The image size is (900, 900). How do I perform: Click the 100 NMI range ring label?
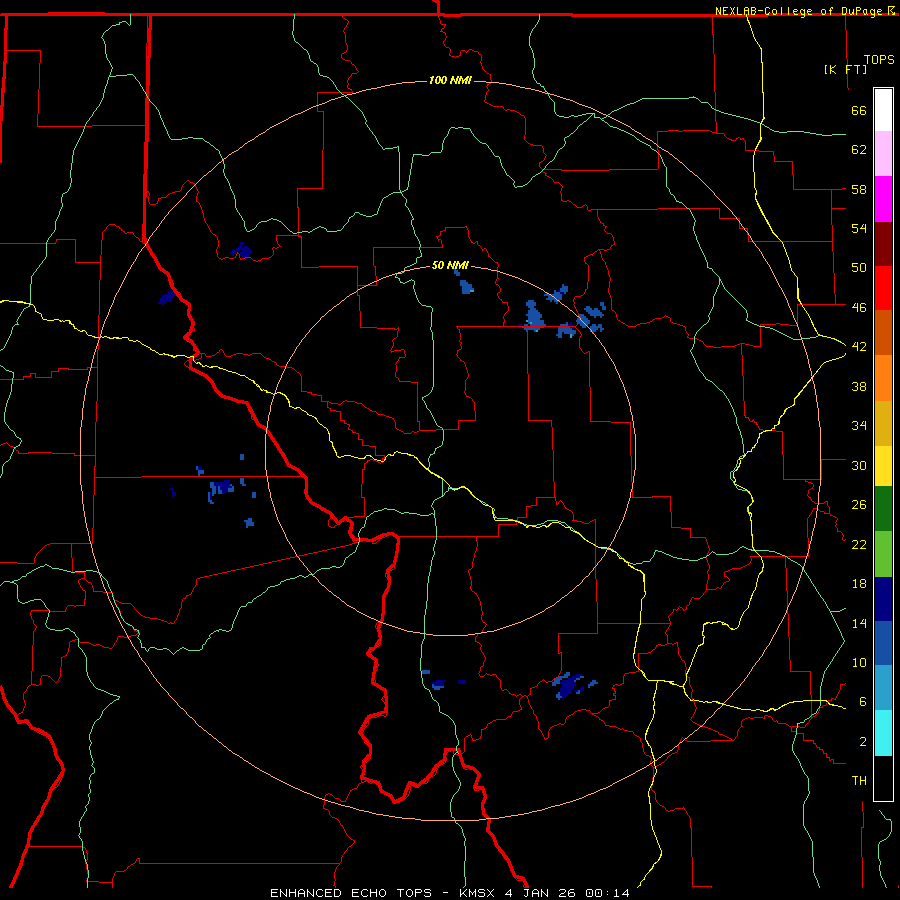click(450, 80)
